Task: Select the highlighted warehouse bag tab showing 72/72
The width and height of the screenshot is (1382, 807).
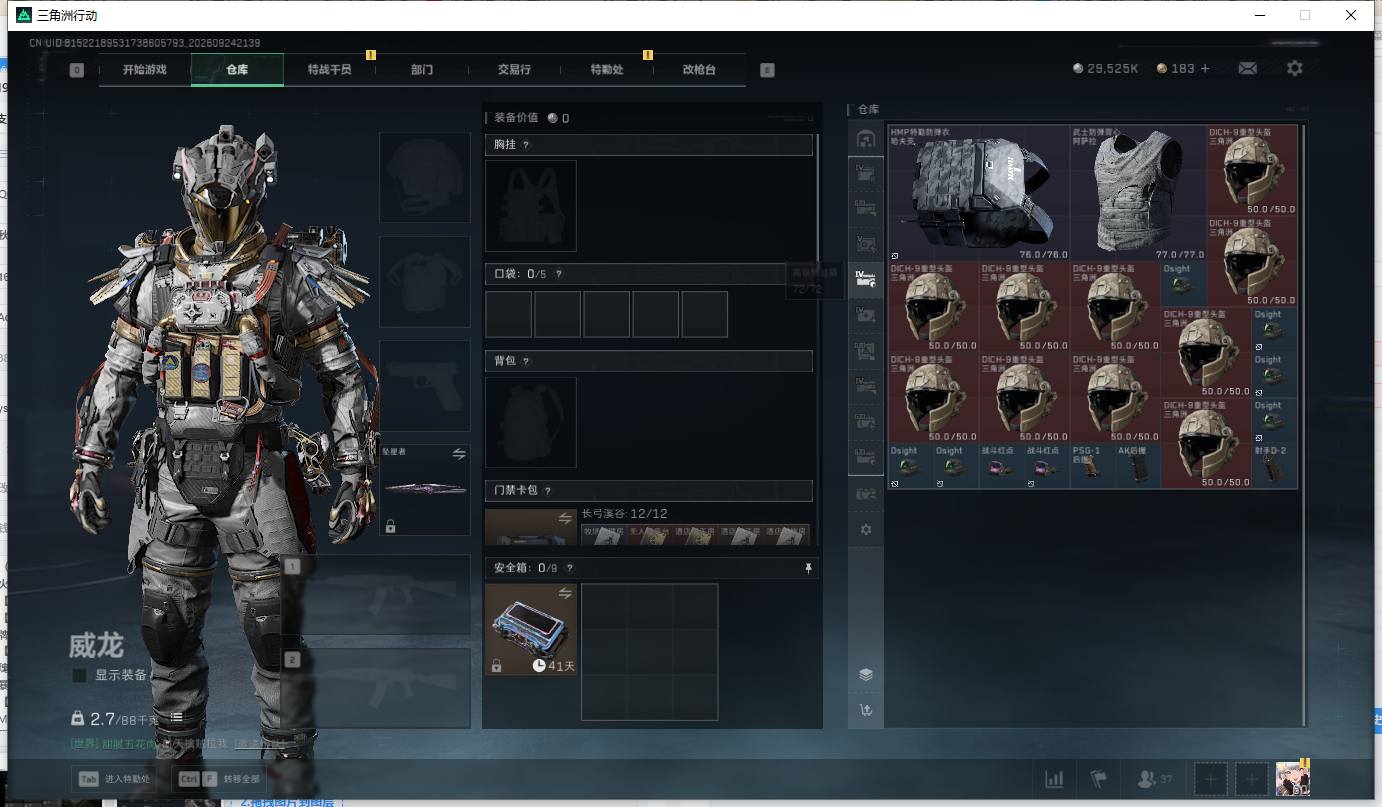Action: tap(866, 279)
